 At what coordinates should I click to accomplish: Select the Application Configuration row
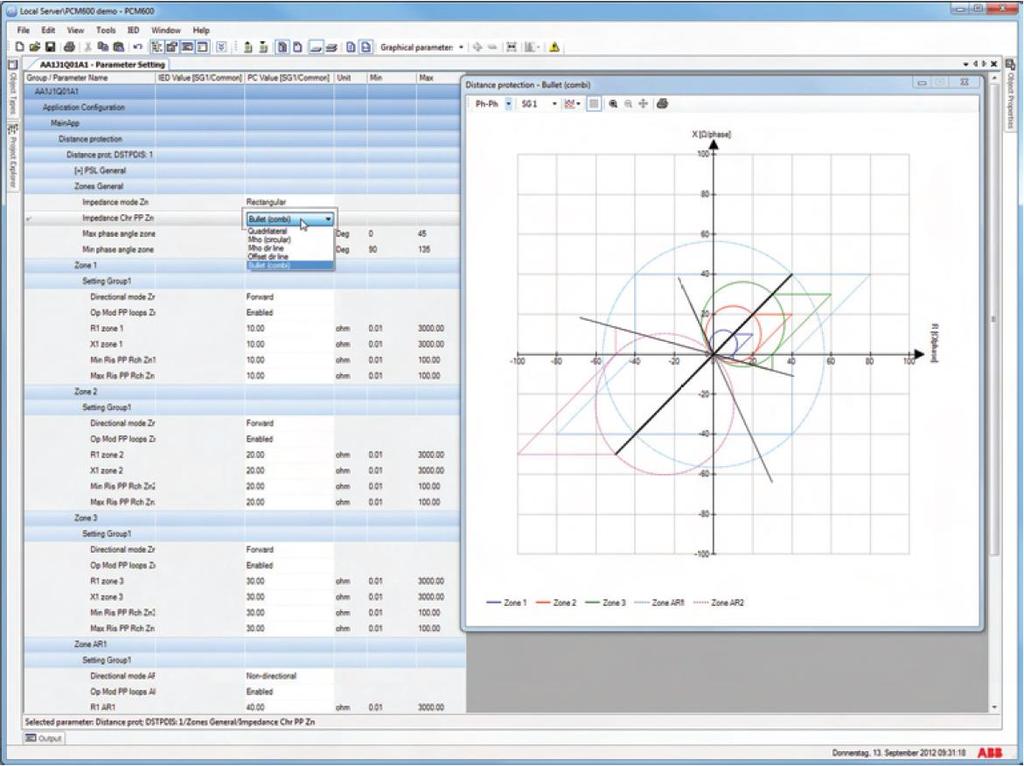[242, 107]
